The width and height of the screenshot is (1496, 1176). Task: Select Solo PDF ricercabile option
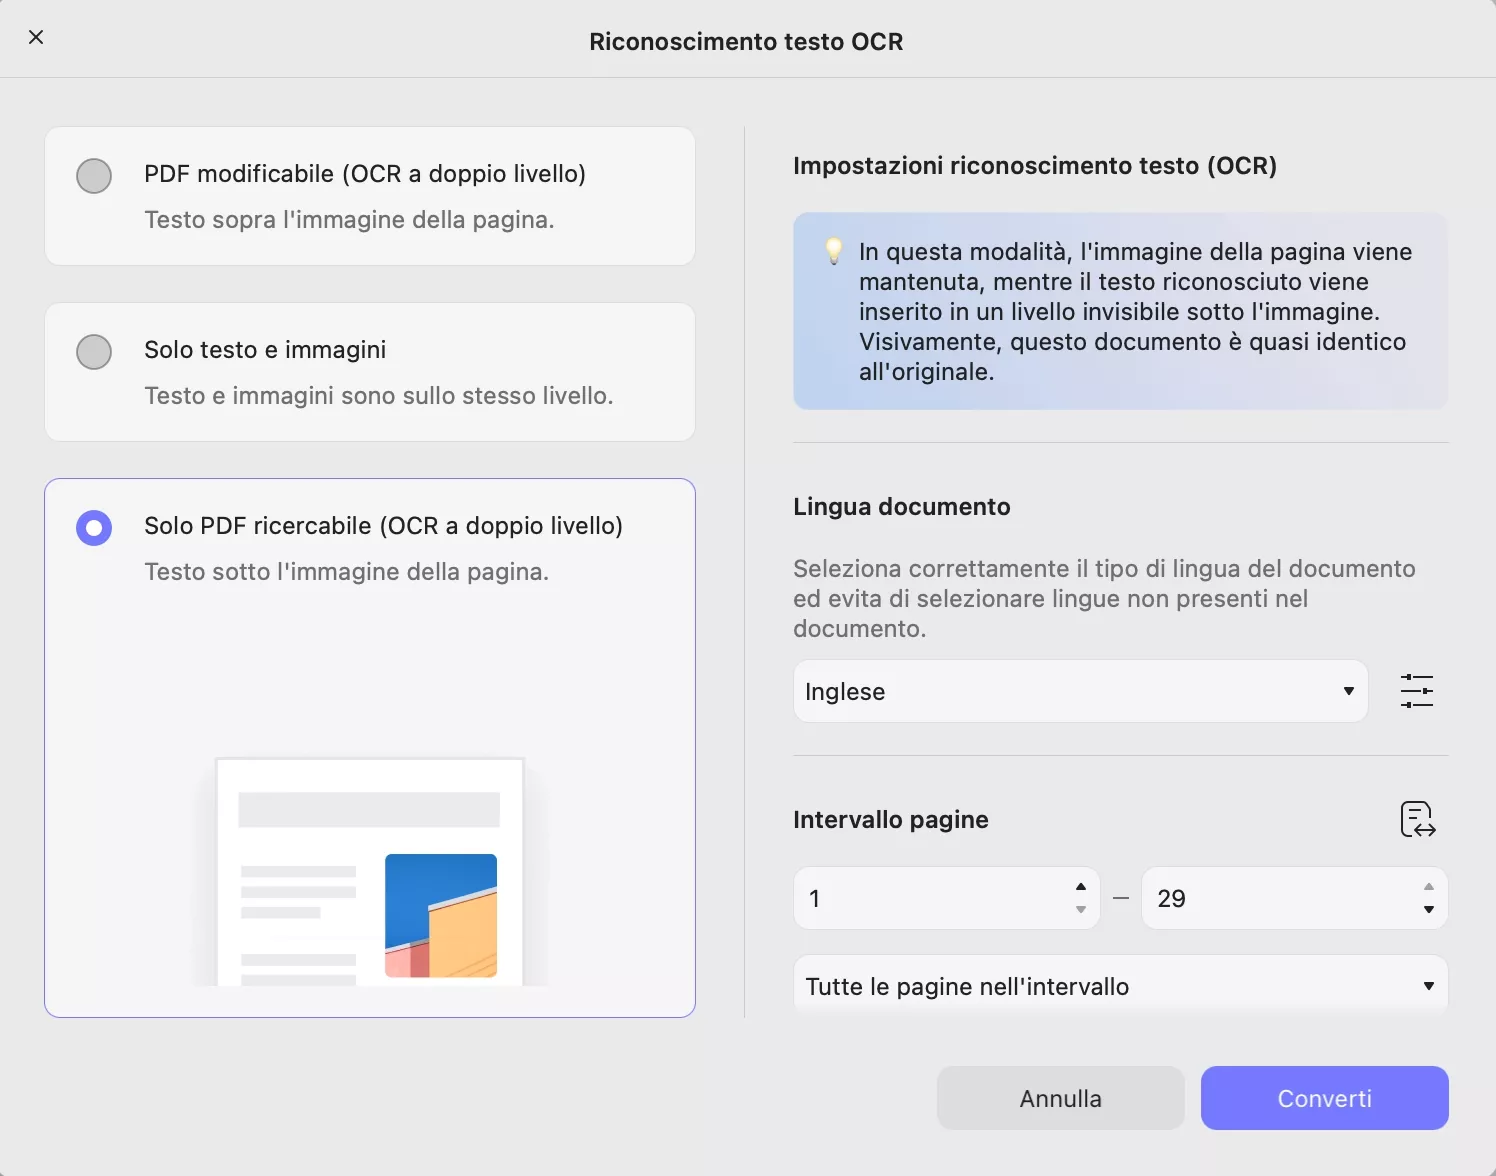[93, 527]
